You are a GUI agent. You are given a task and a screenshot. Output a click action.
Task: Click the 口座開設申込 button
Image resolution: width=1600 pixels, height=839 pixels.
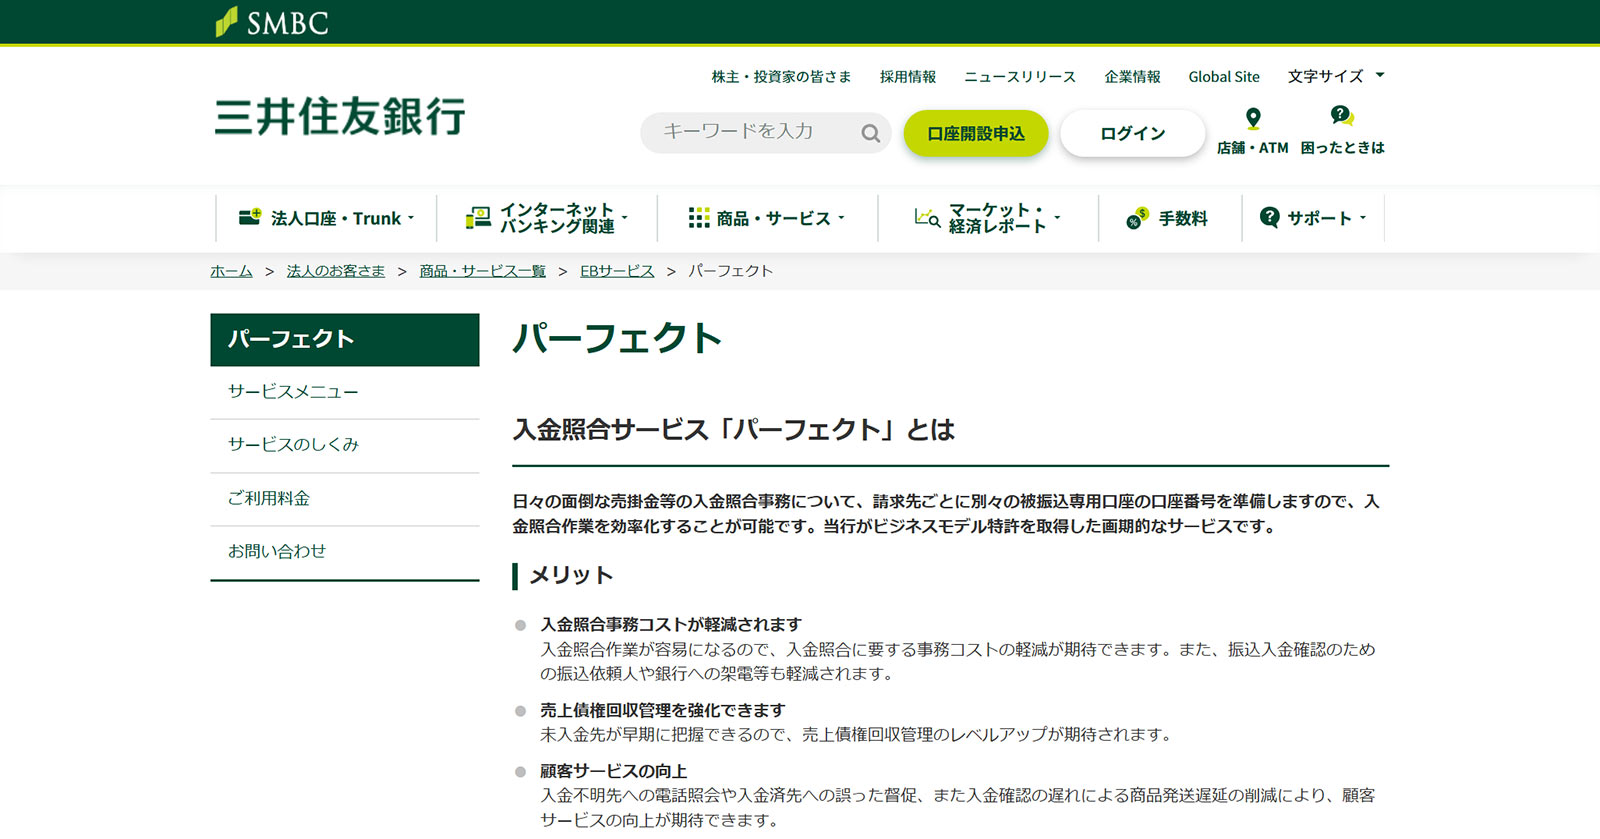(x=976, y=133)
